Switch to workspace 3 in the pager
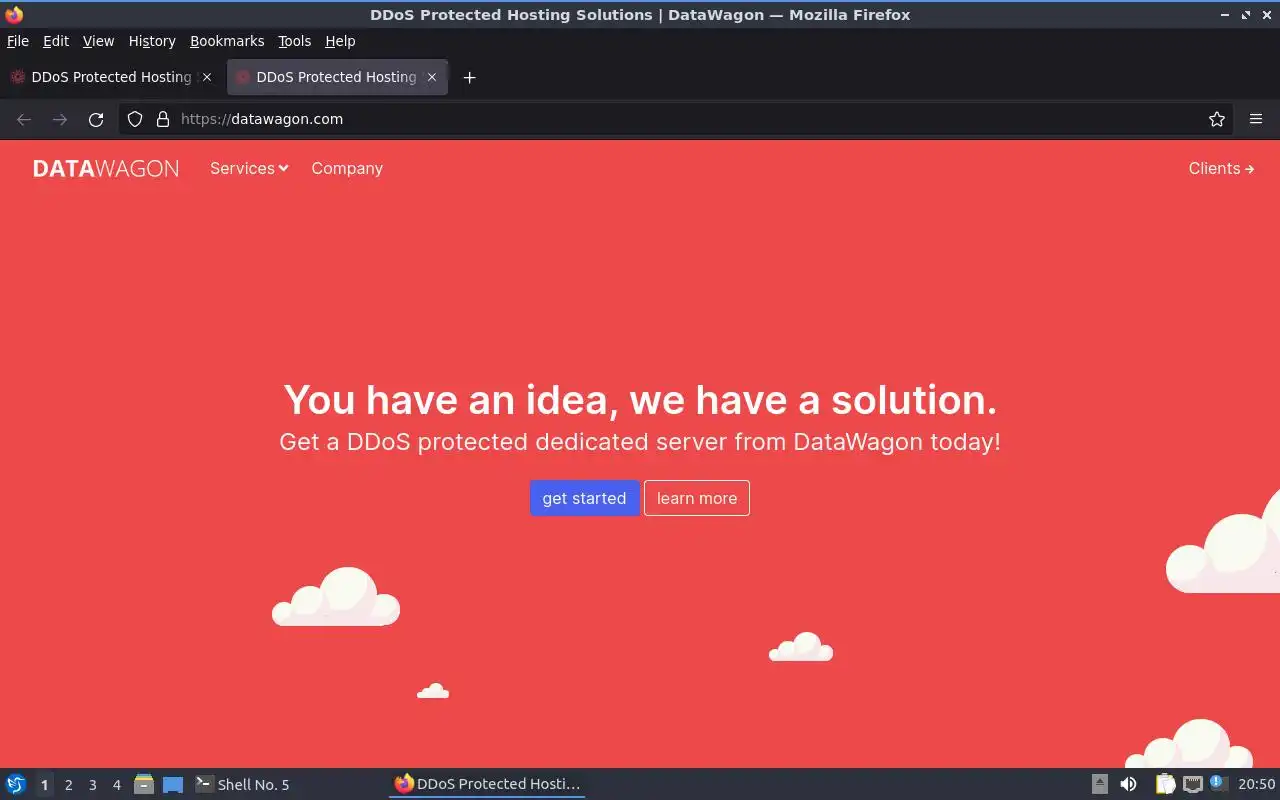1280x800 pixels. 92,785
